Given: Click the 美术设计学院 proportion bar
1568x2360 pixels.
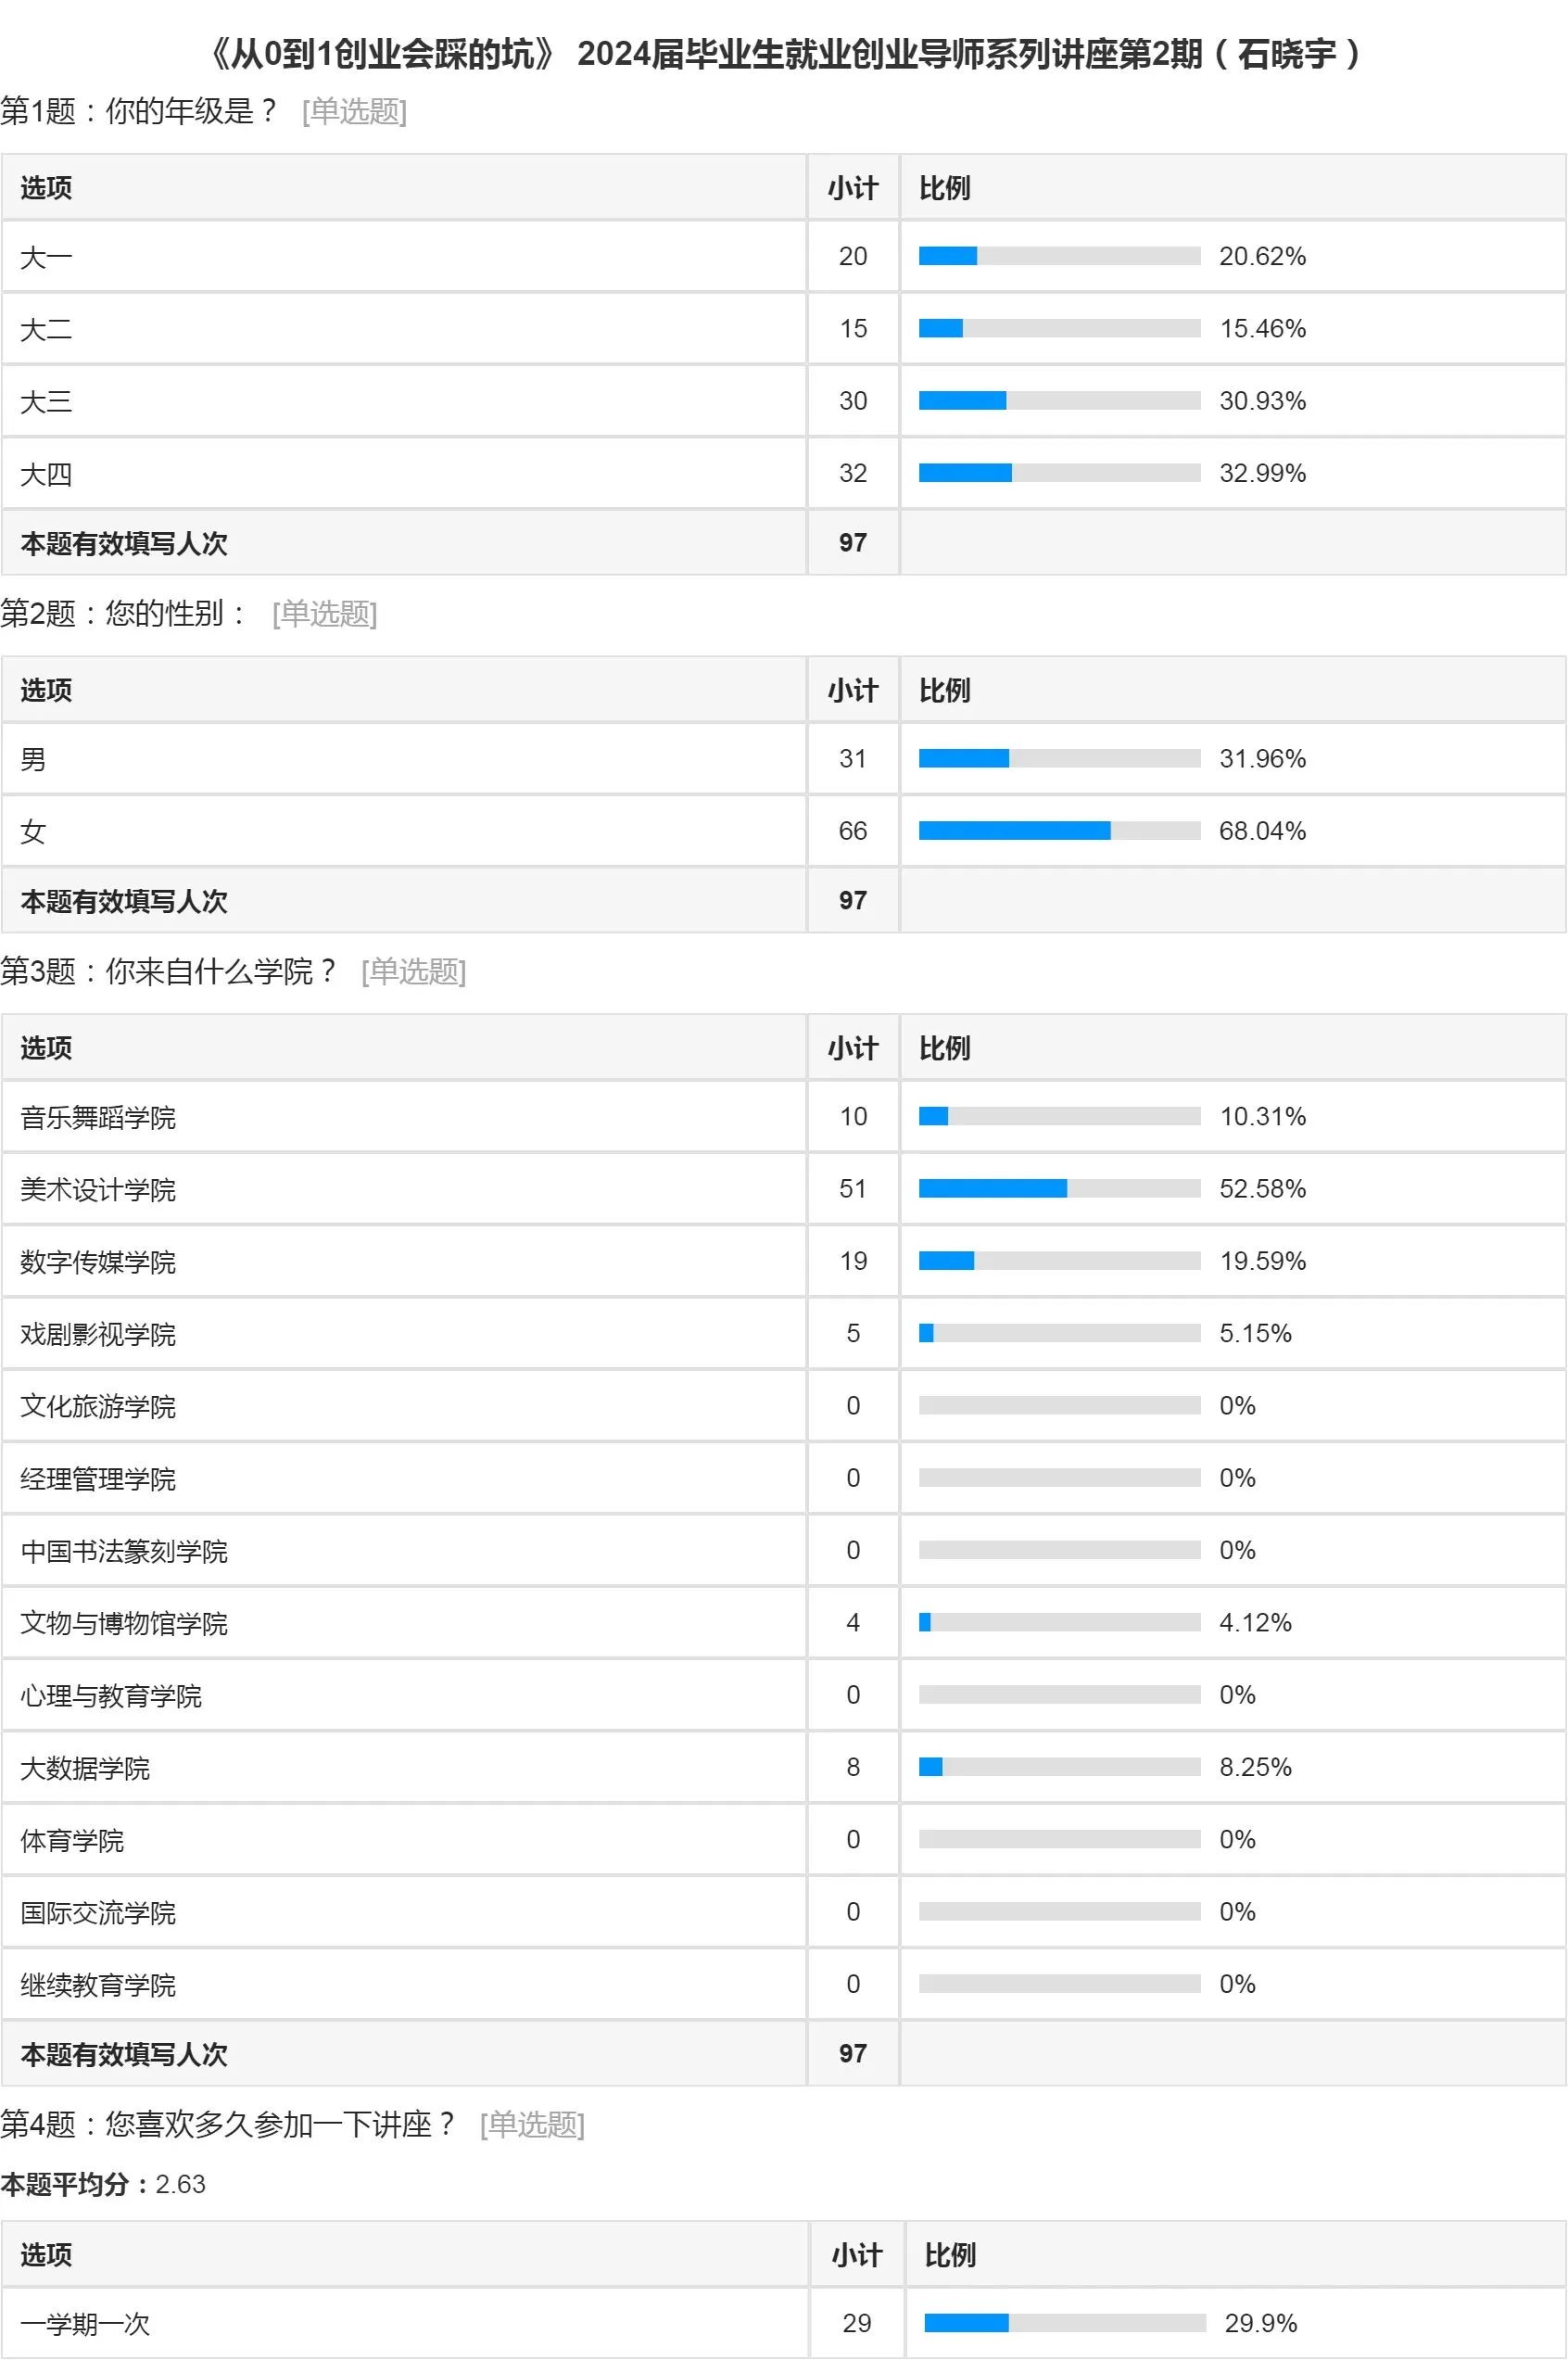Looking at the screenshot, I should pyautogui.click(x=1059, y=1189).
